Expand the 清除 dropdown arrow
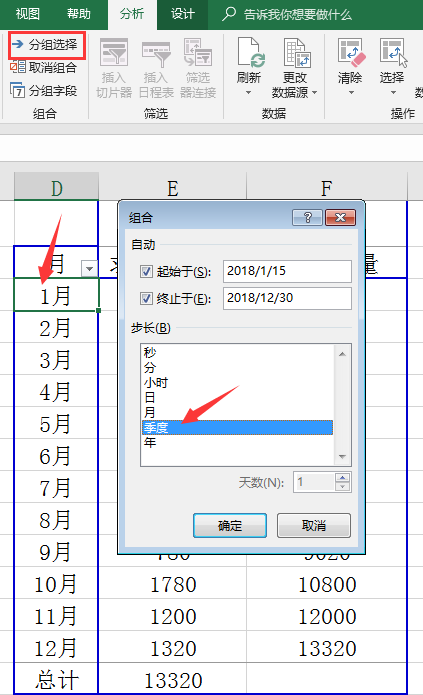This screenshot has height=695, width=423. click(351, 93)
